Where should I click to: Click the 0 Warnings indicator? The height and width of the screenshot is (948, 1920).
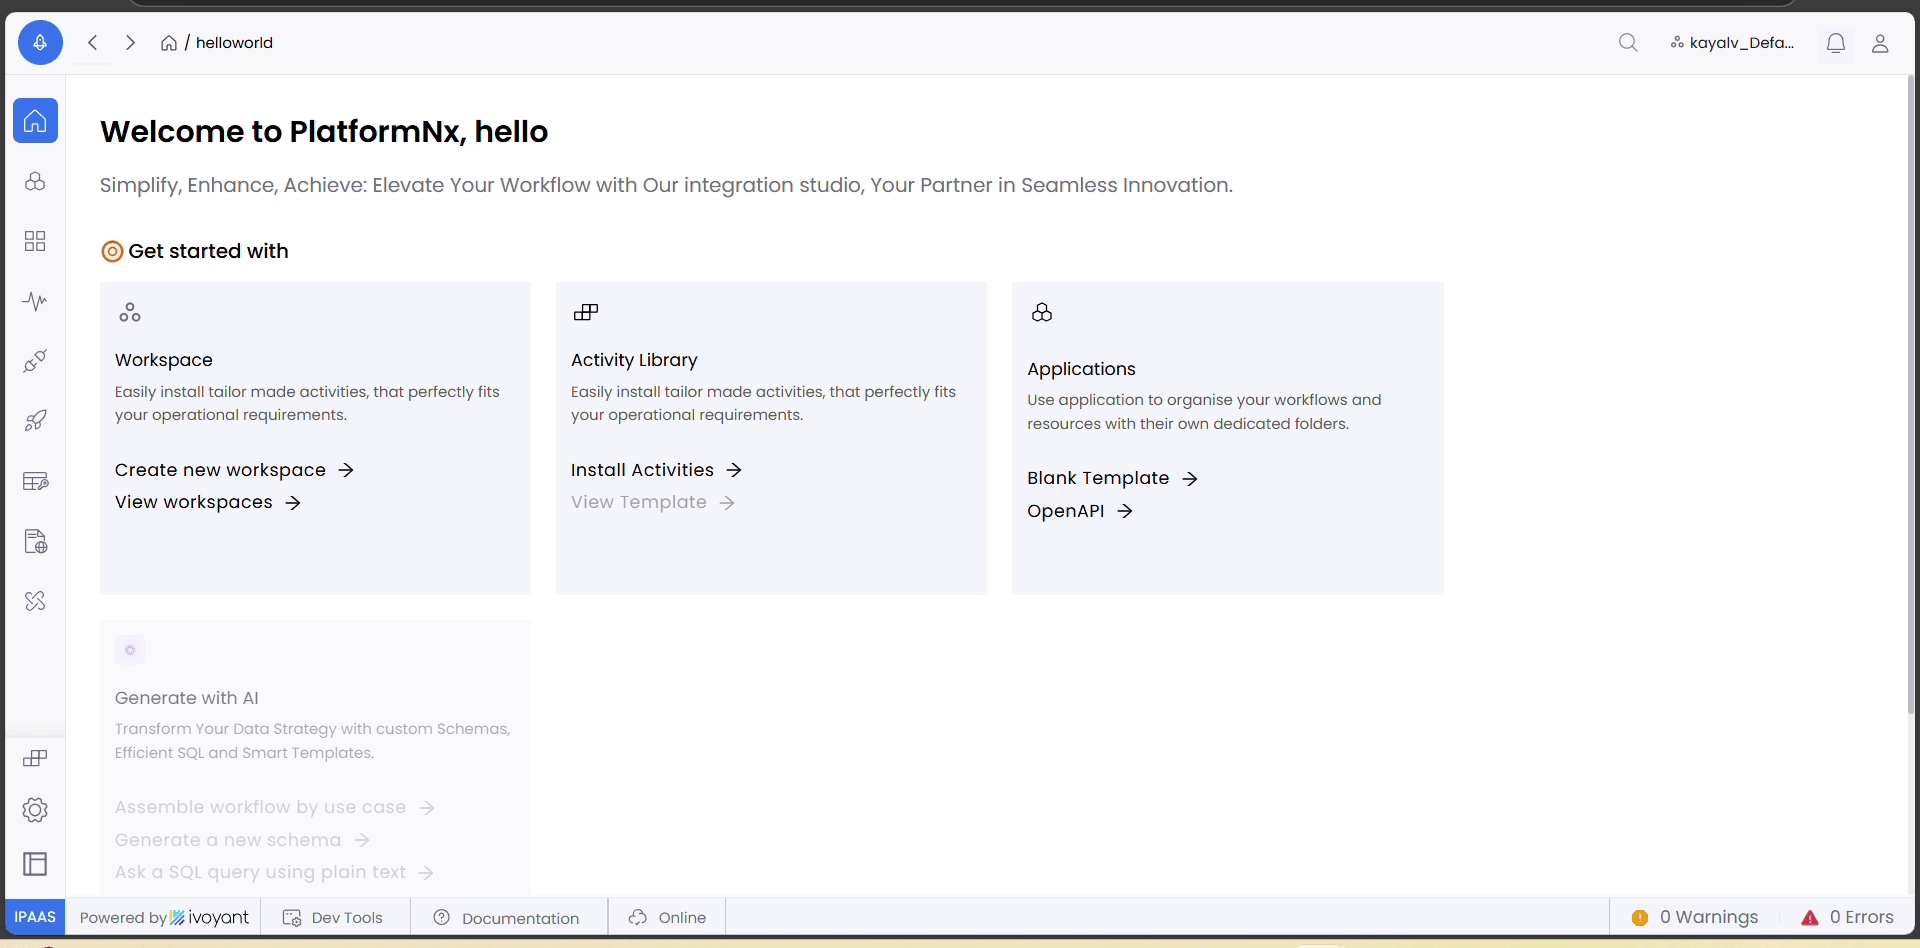coord(1695,917)
